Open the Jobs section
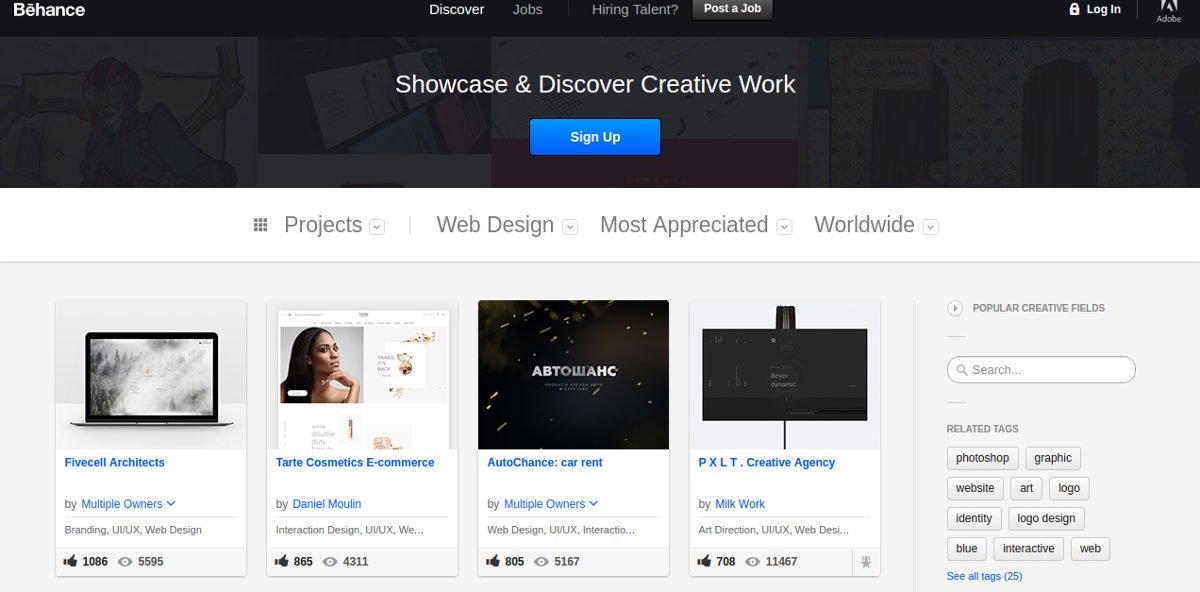Image resolution: width=1200 pixels, height=592 pixels. pos(527,9)
